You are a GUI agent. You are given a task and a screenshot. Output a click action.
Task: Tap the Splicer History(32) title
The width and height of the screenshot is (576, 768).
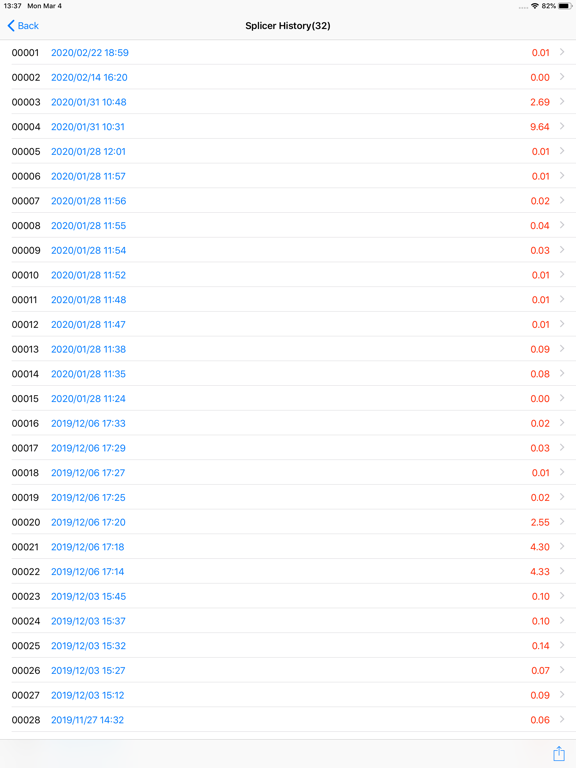pyautogui.click(x=288, y=26)
